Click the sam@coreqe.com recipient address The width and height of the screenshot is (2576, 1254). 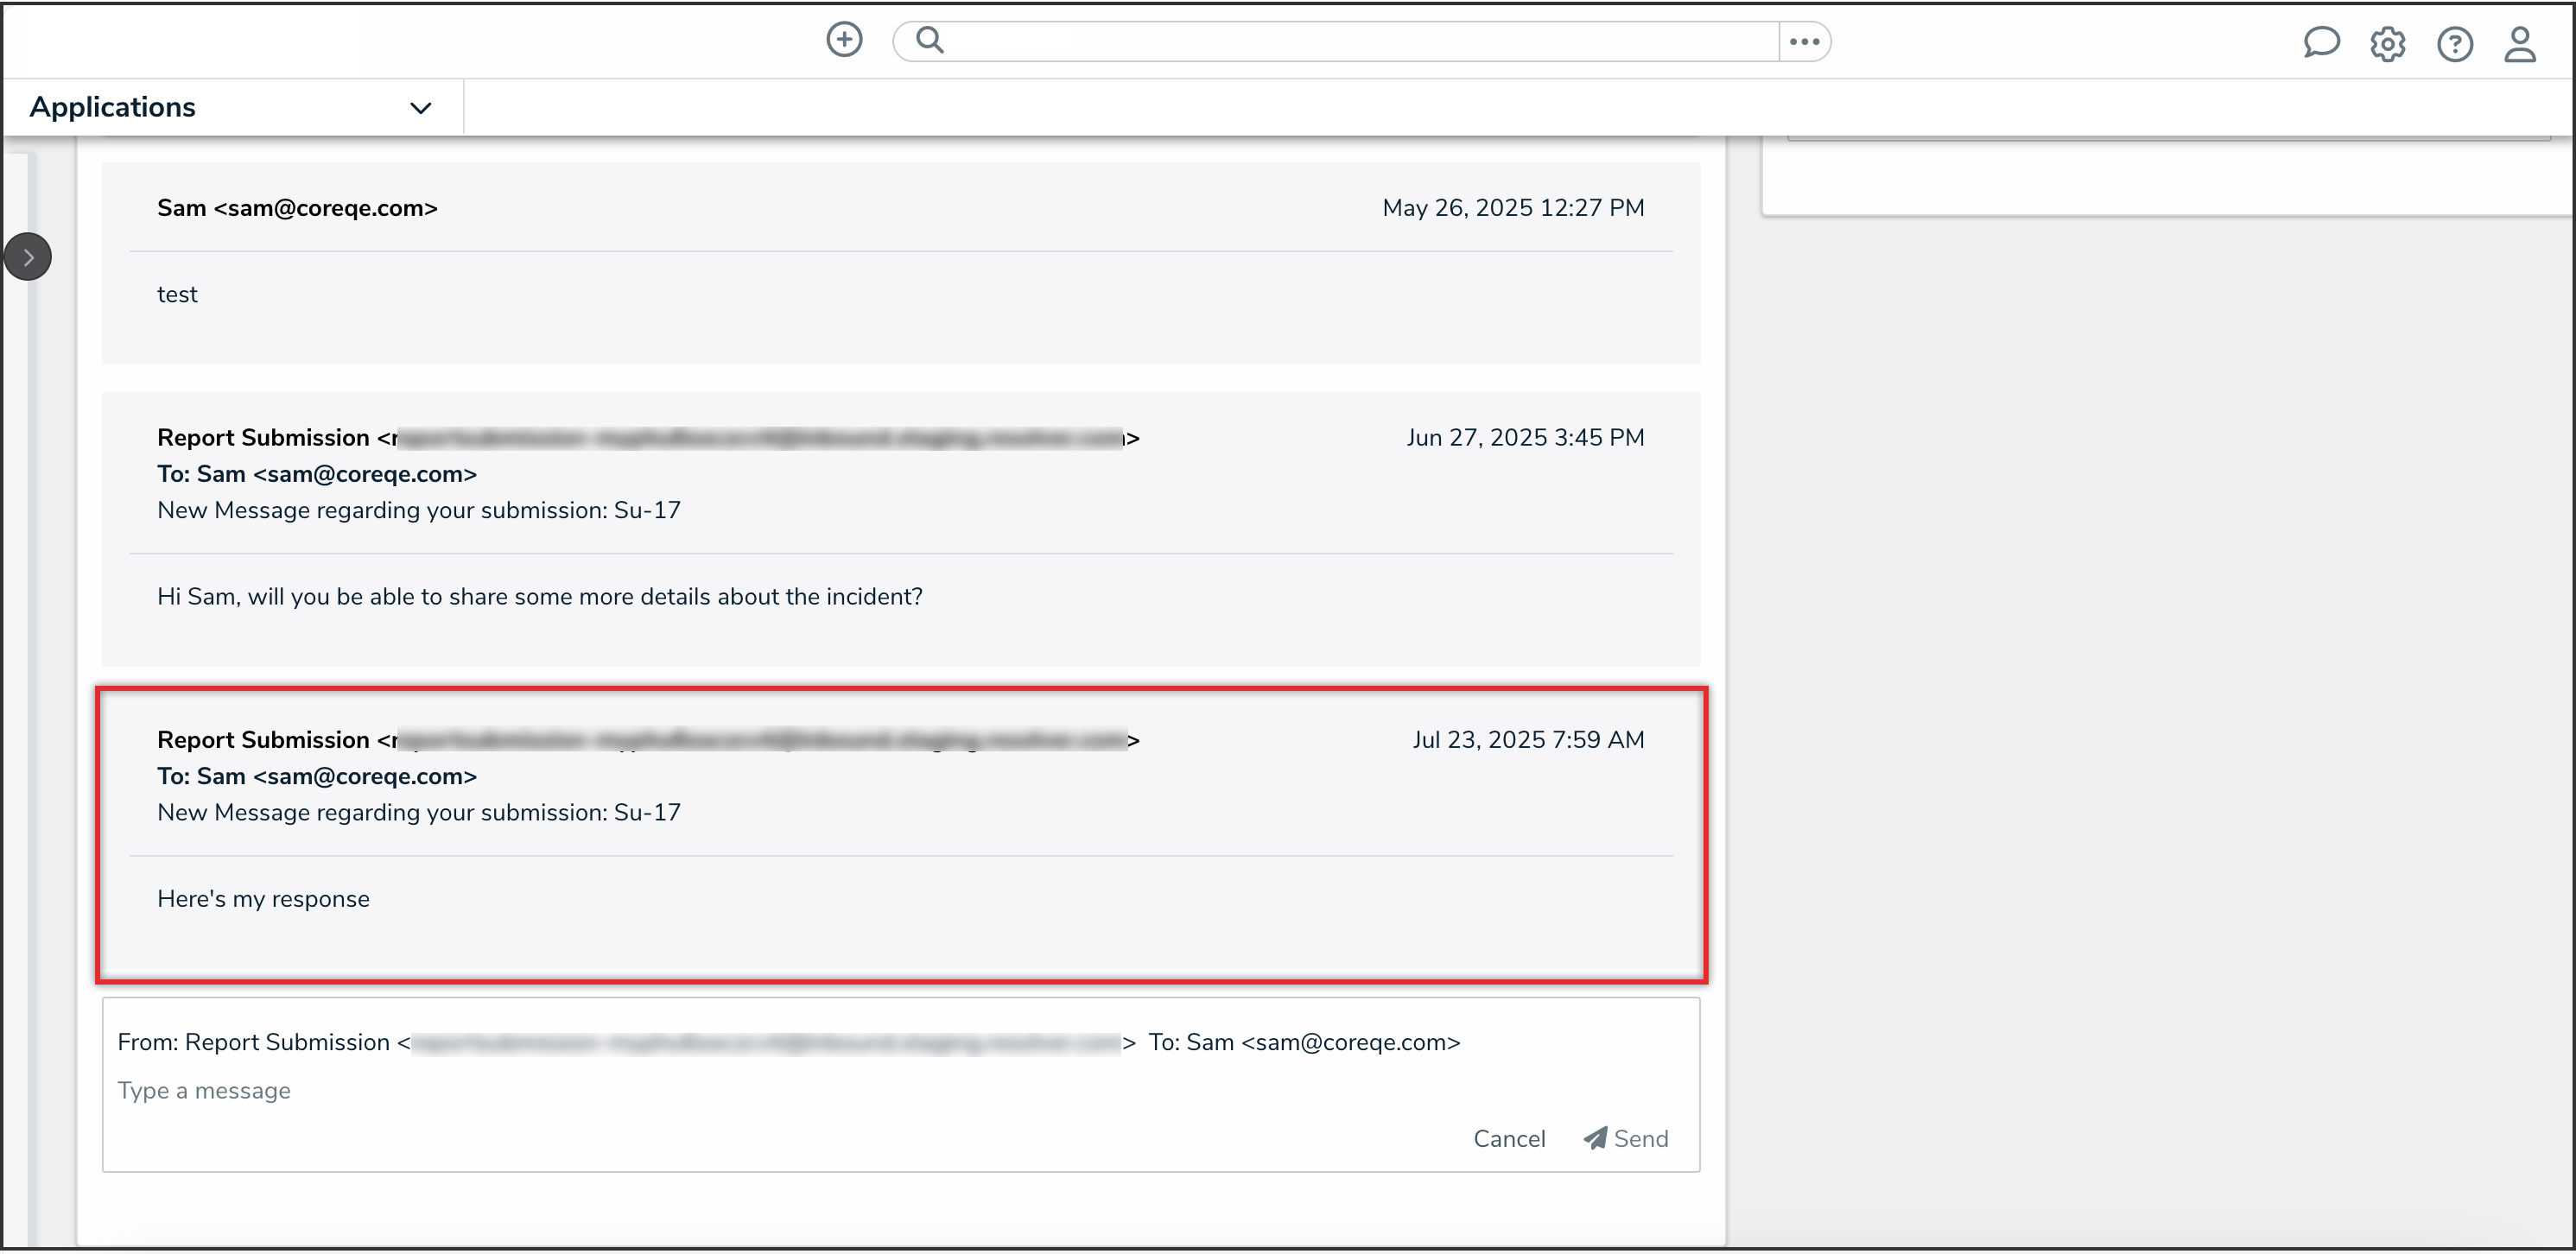click(1349, 1042)
